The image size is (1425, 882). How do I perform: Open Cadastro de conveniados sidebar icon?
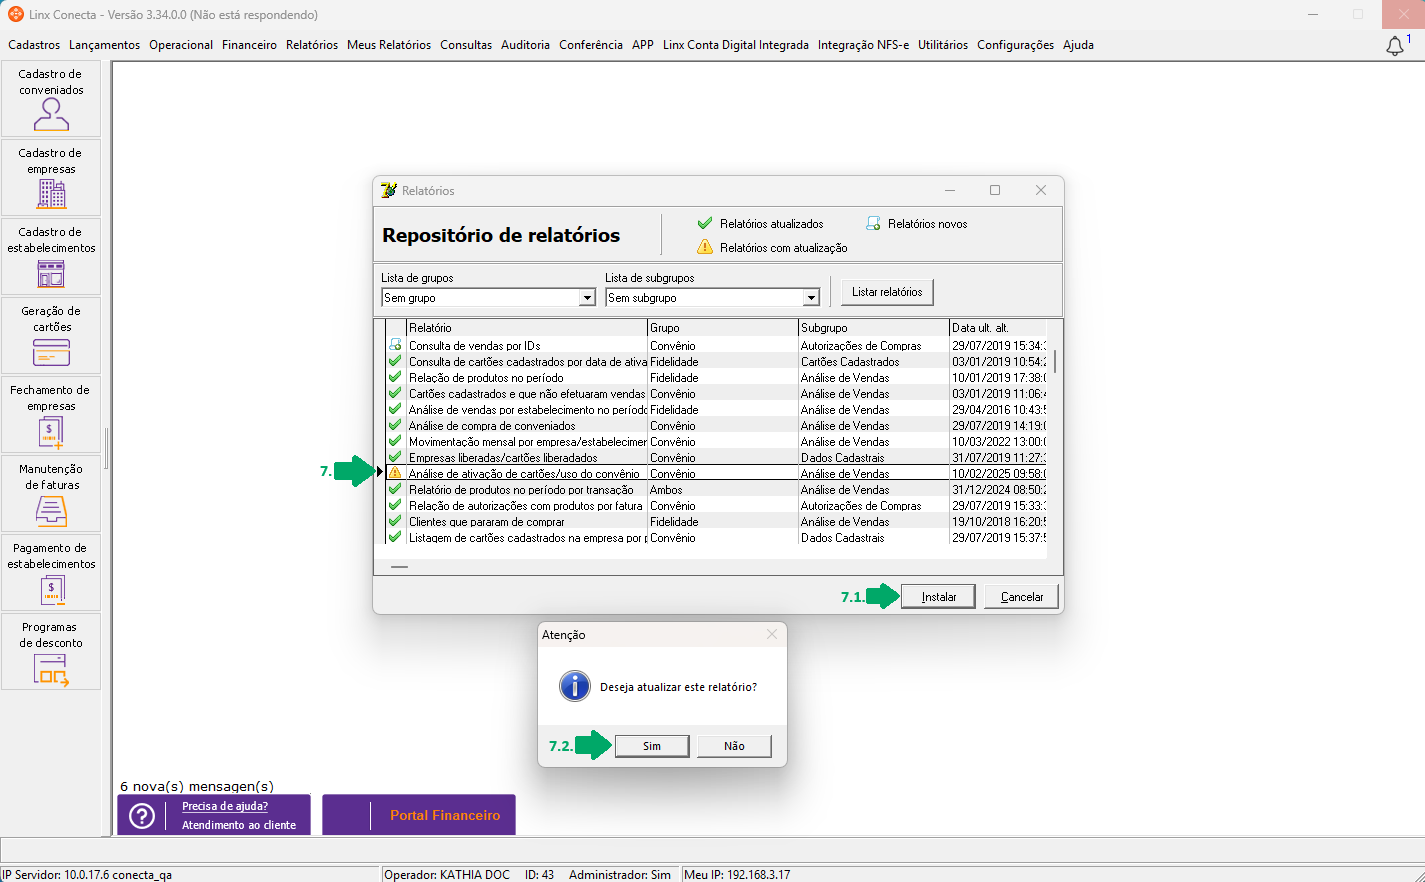click(x=51, y=116)
